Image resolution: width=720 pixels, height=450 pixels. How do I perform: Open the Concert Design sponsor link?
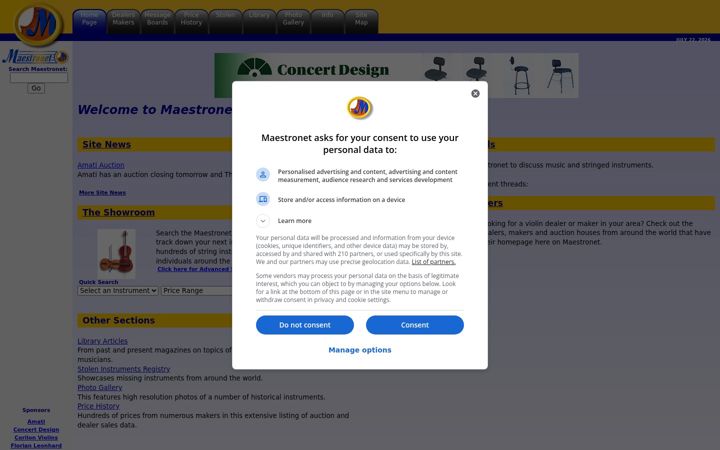[36, 430]
